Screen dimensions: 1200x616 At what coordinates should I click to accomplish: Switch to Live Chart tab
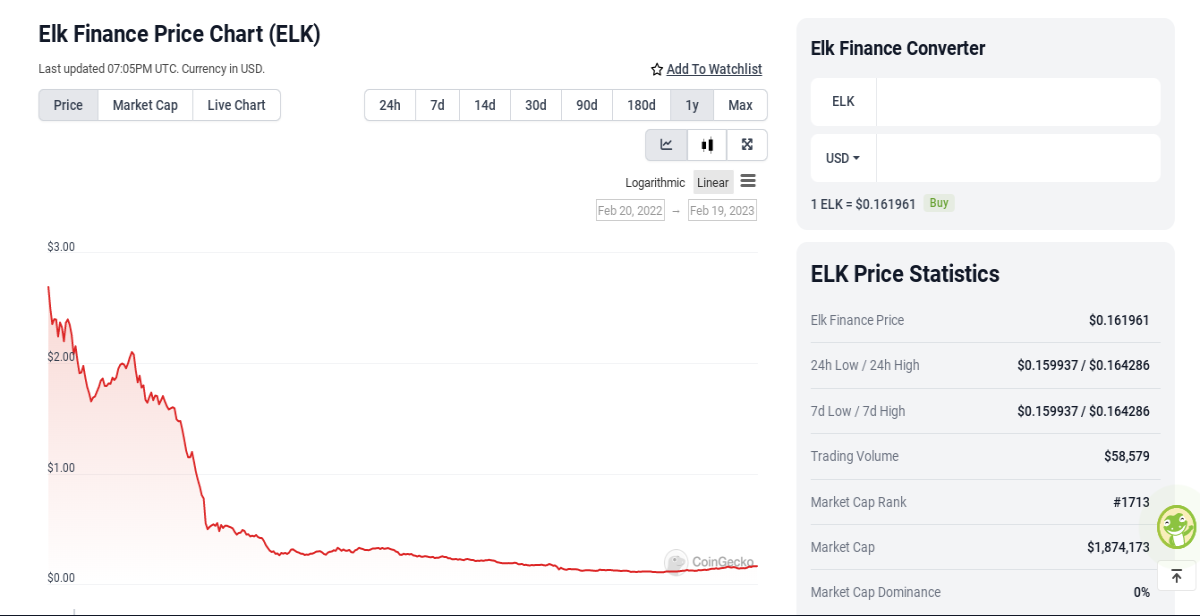[237, 105]
